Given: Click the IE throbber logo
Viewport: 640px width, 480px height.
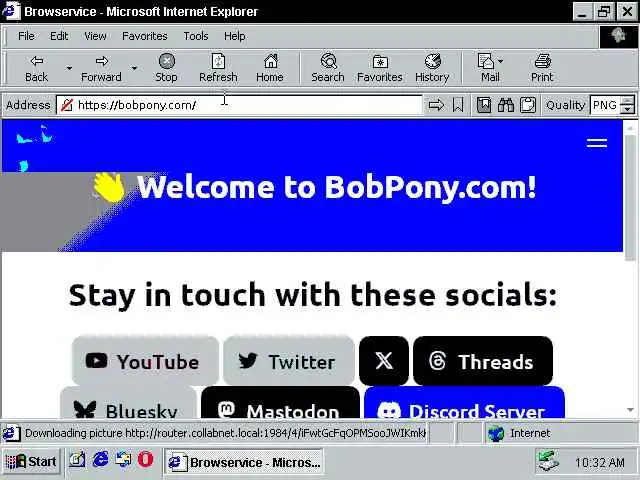Looking at the screenshot, I should click(618, 36).
